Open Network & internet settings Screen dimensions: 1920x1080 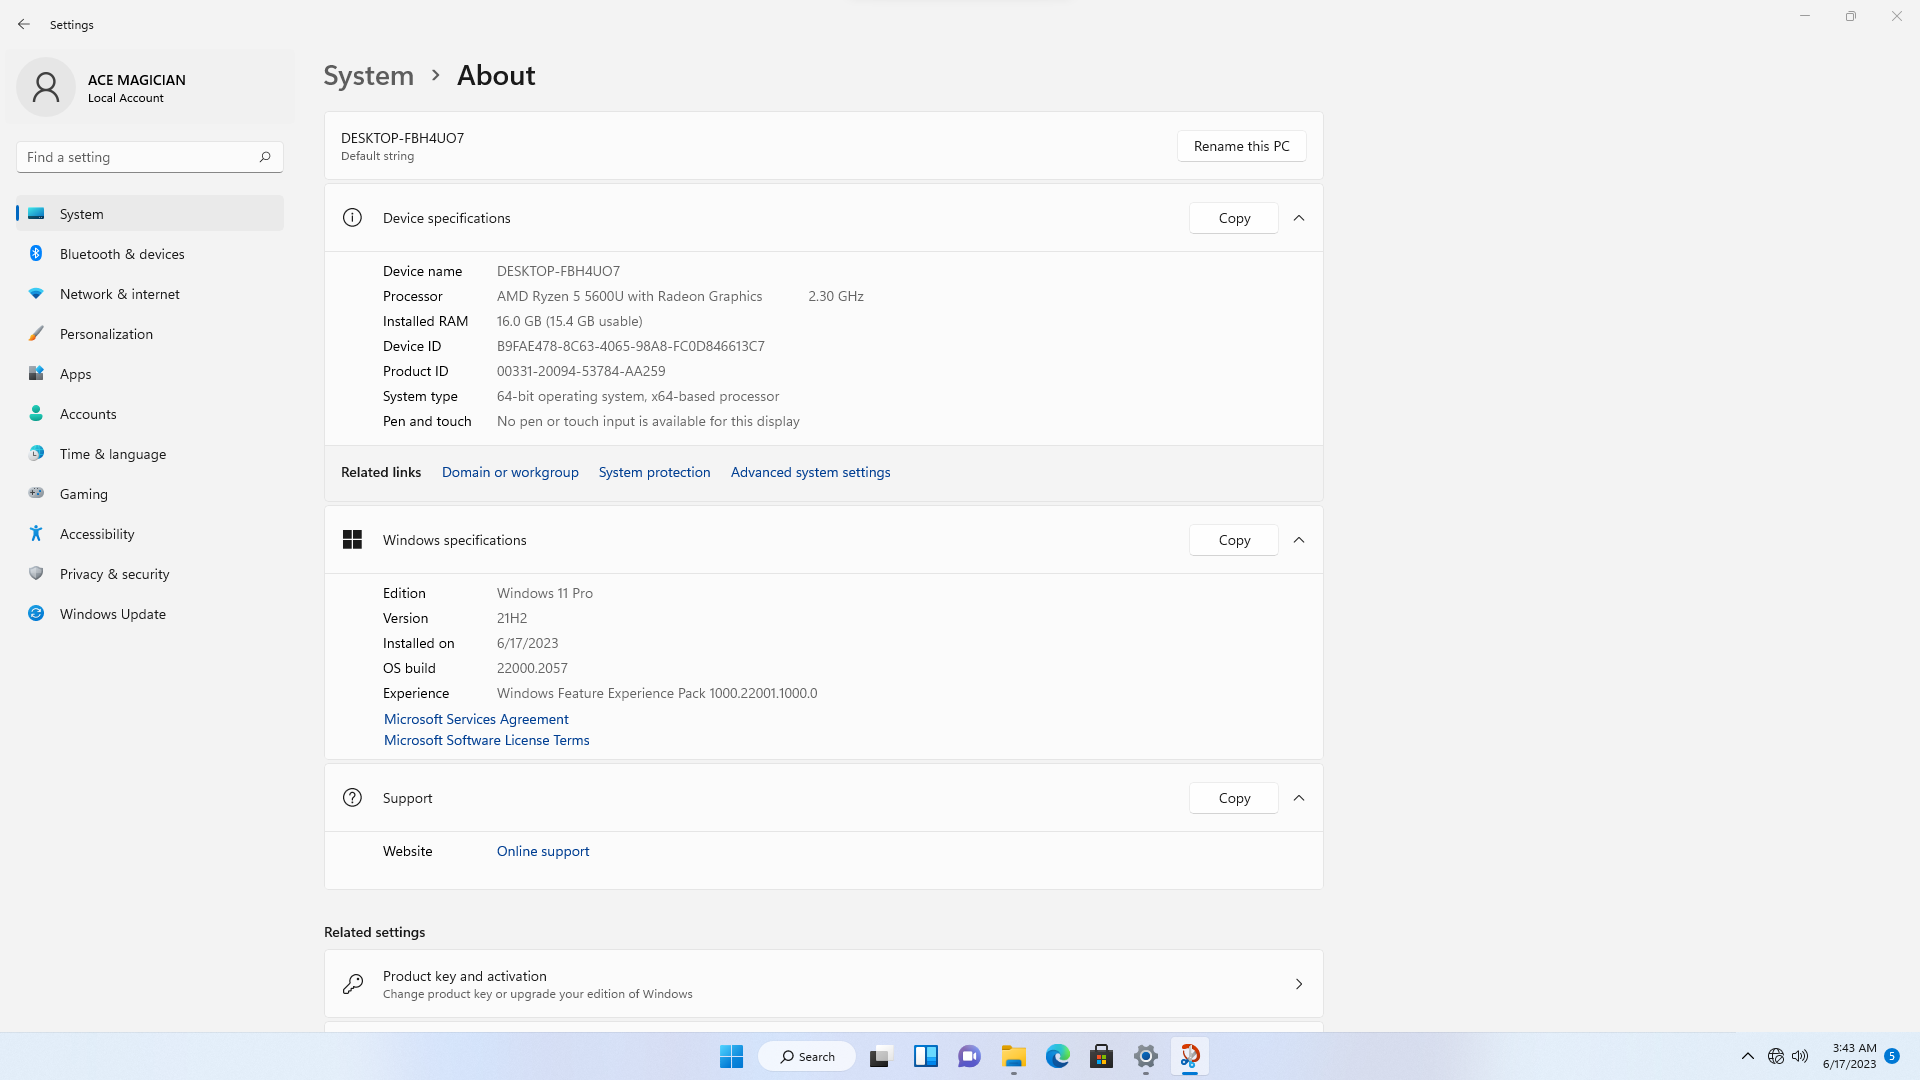(150, 294)
